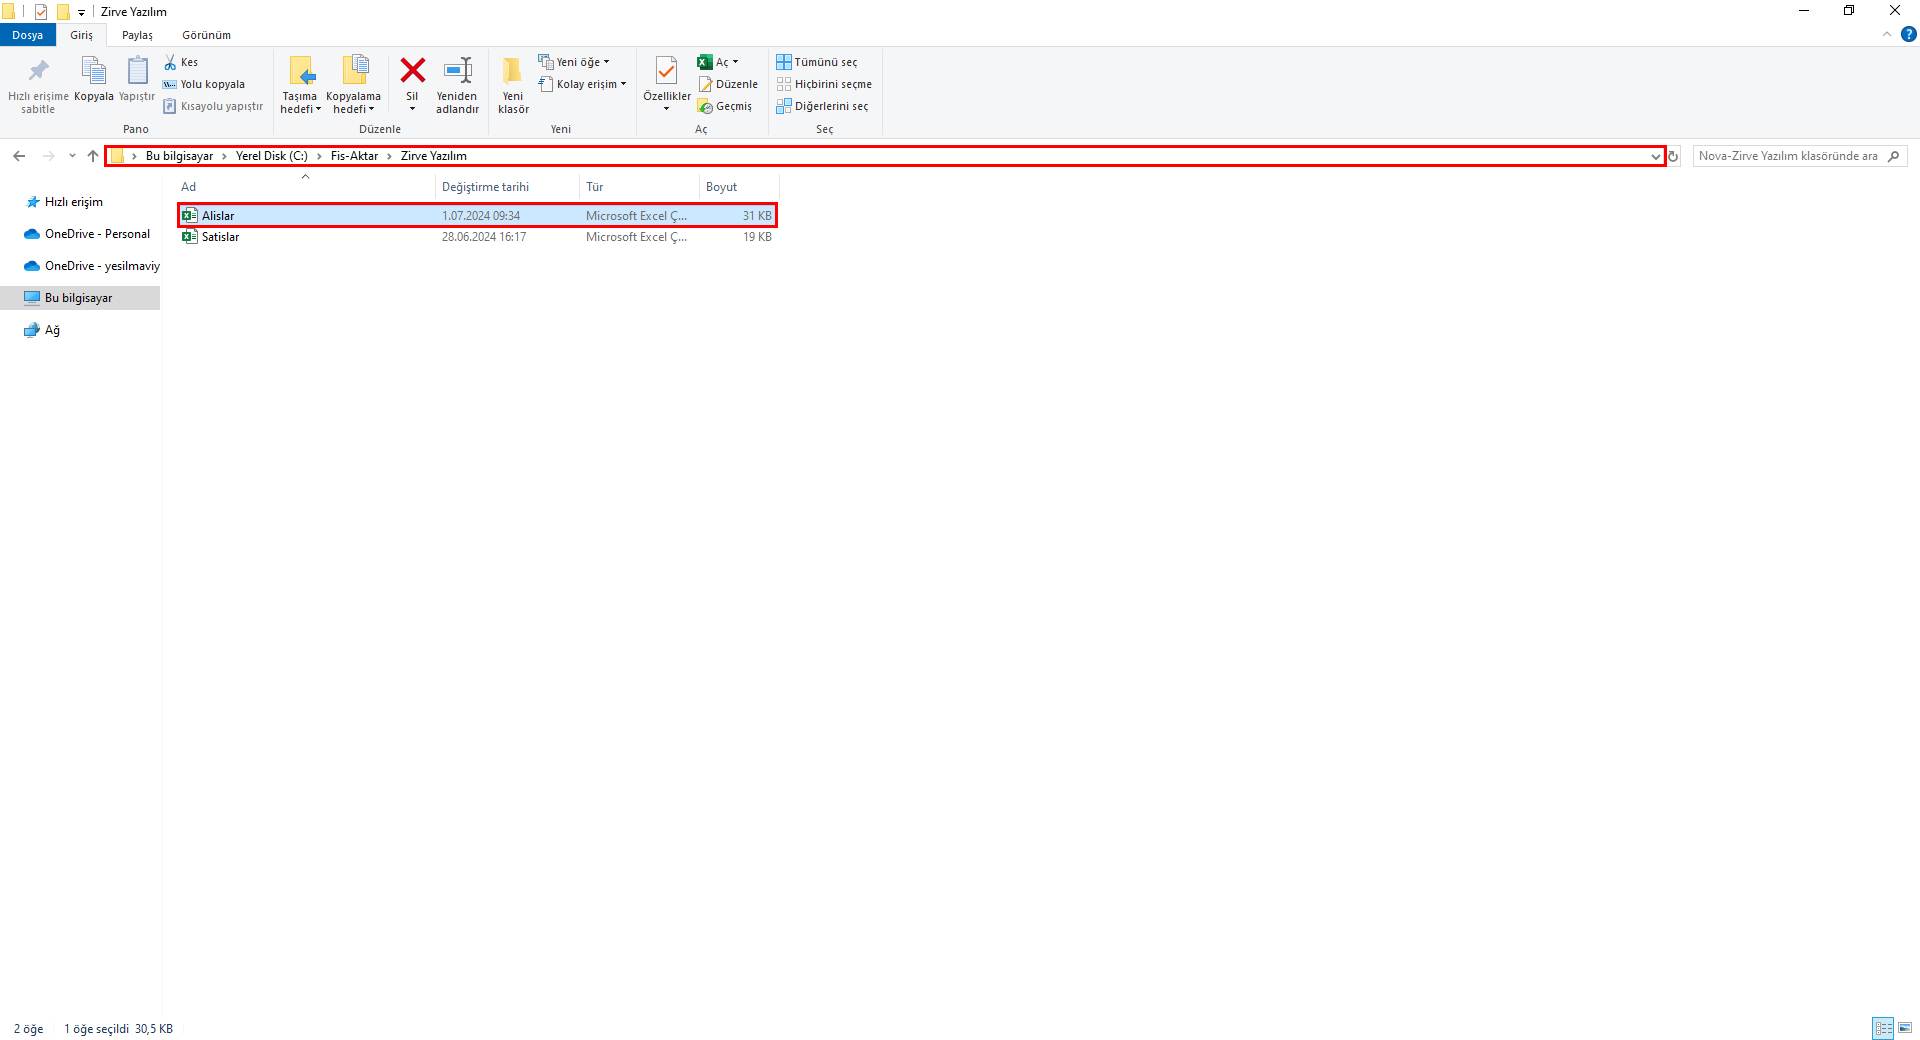Screen dimensions: 1920x1040
Task: Refresh the folder using the reload icon
Action: (1673, 156)
